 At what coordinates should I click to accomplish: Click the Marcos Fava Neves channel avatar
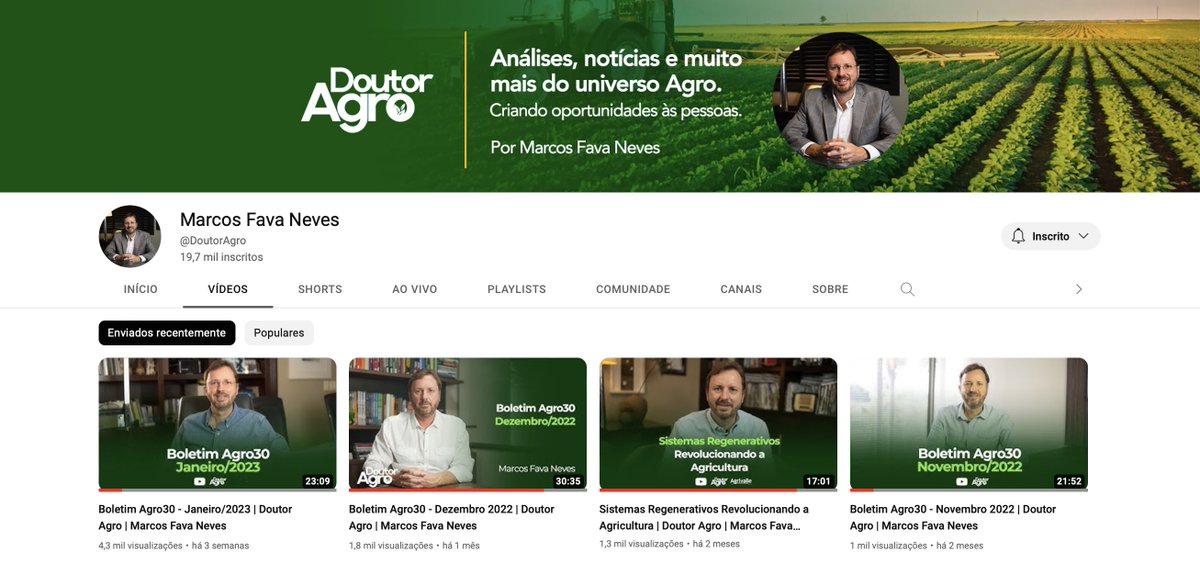tap(130, 236)
